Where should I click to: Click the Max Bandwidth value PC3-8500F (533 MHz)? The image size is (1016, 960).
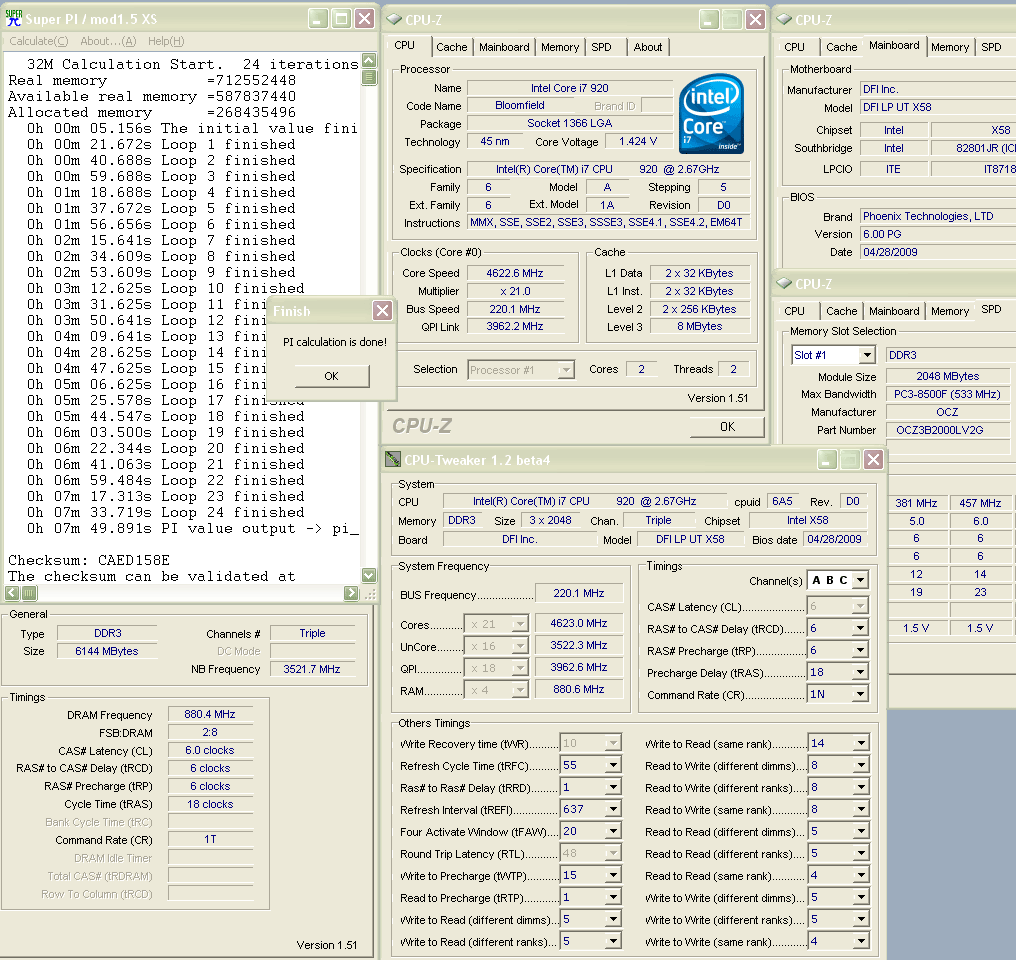[947, 394]
